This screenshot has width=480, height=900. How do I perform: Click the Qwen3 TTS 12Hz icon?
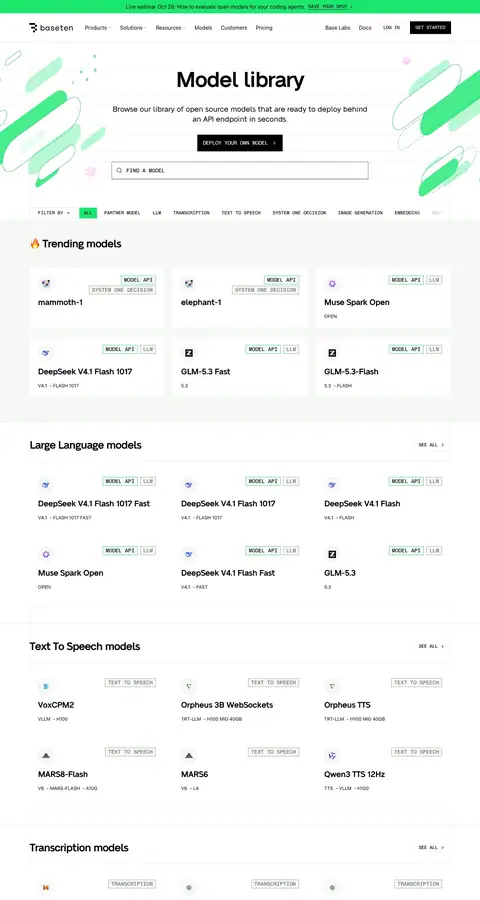pyautogui.click(x=332, y=756)
